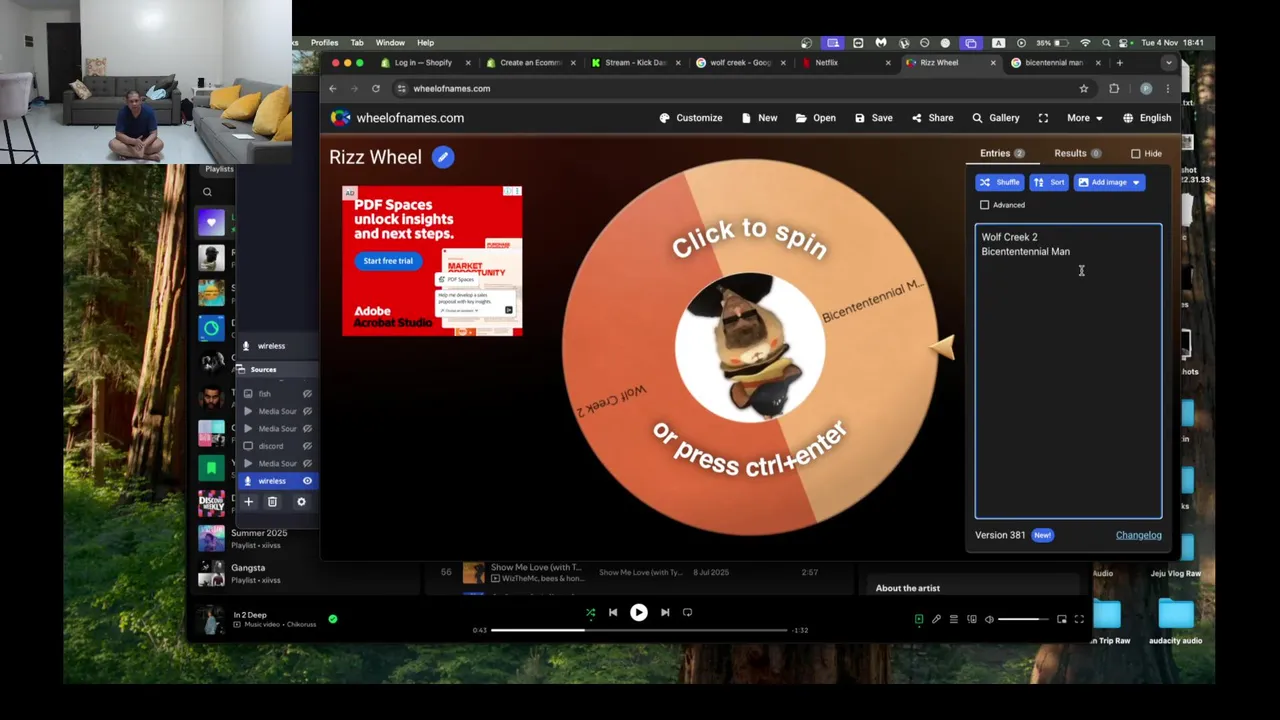Click the Wi-Fi status icon
Viewport: 1280px width, 720px height.
tap(1085, 43)
